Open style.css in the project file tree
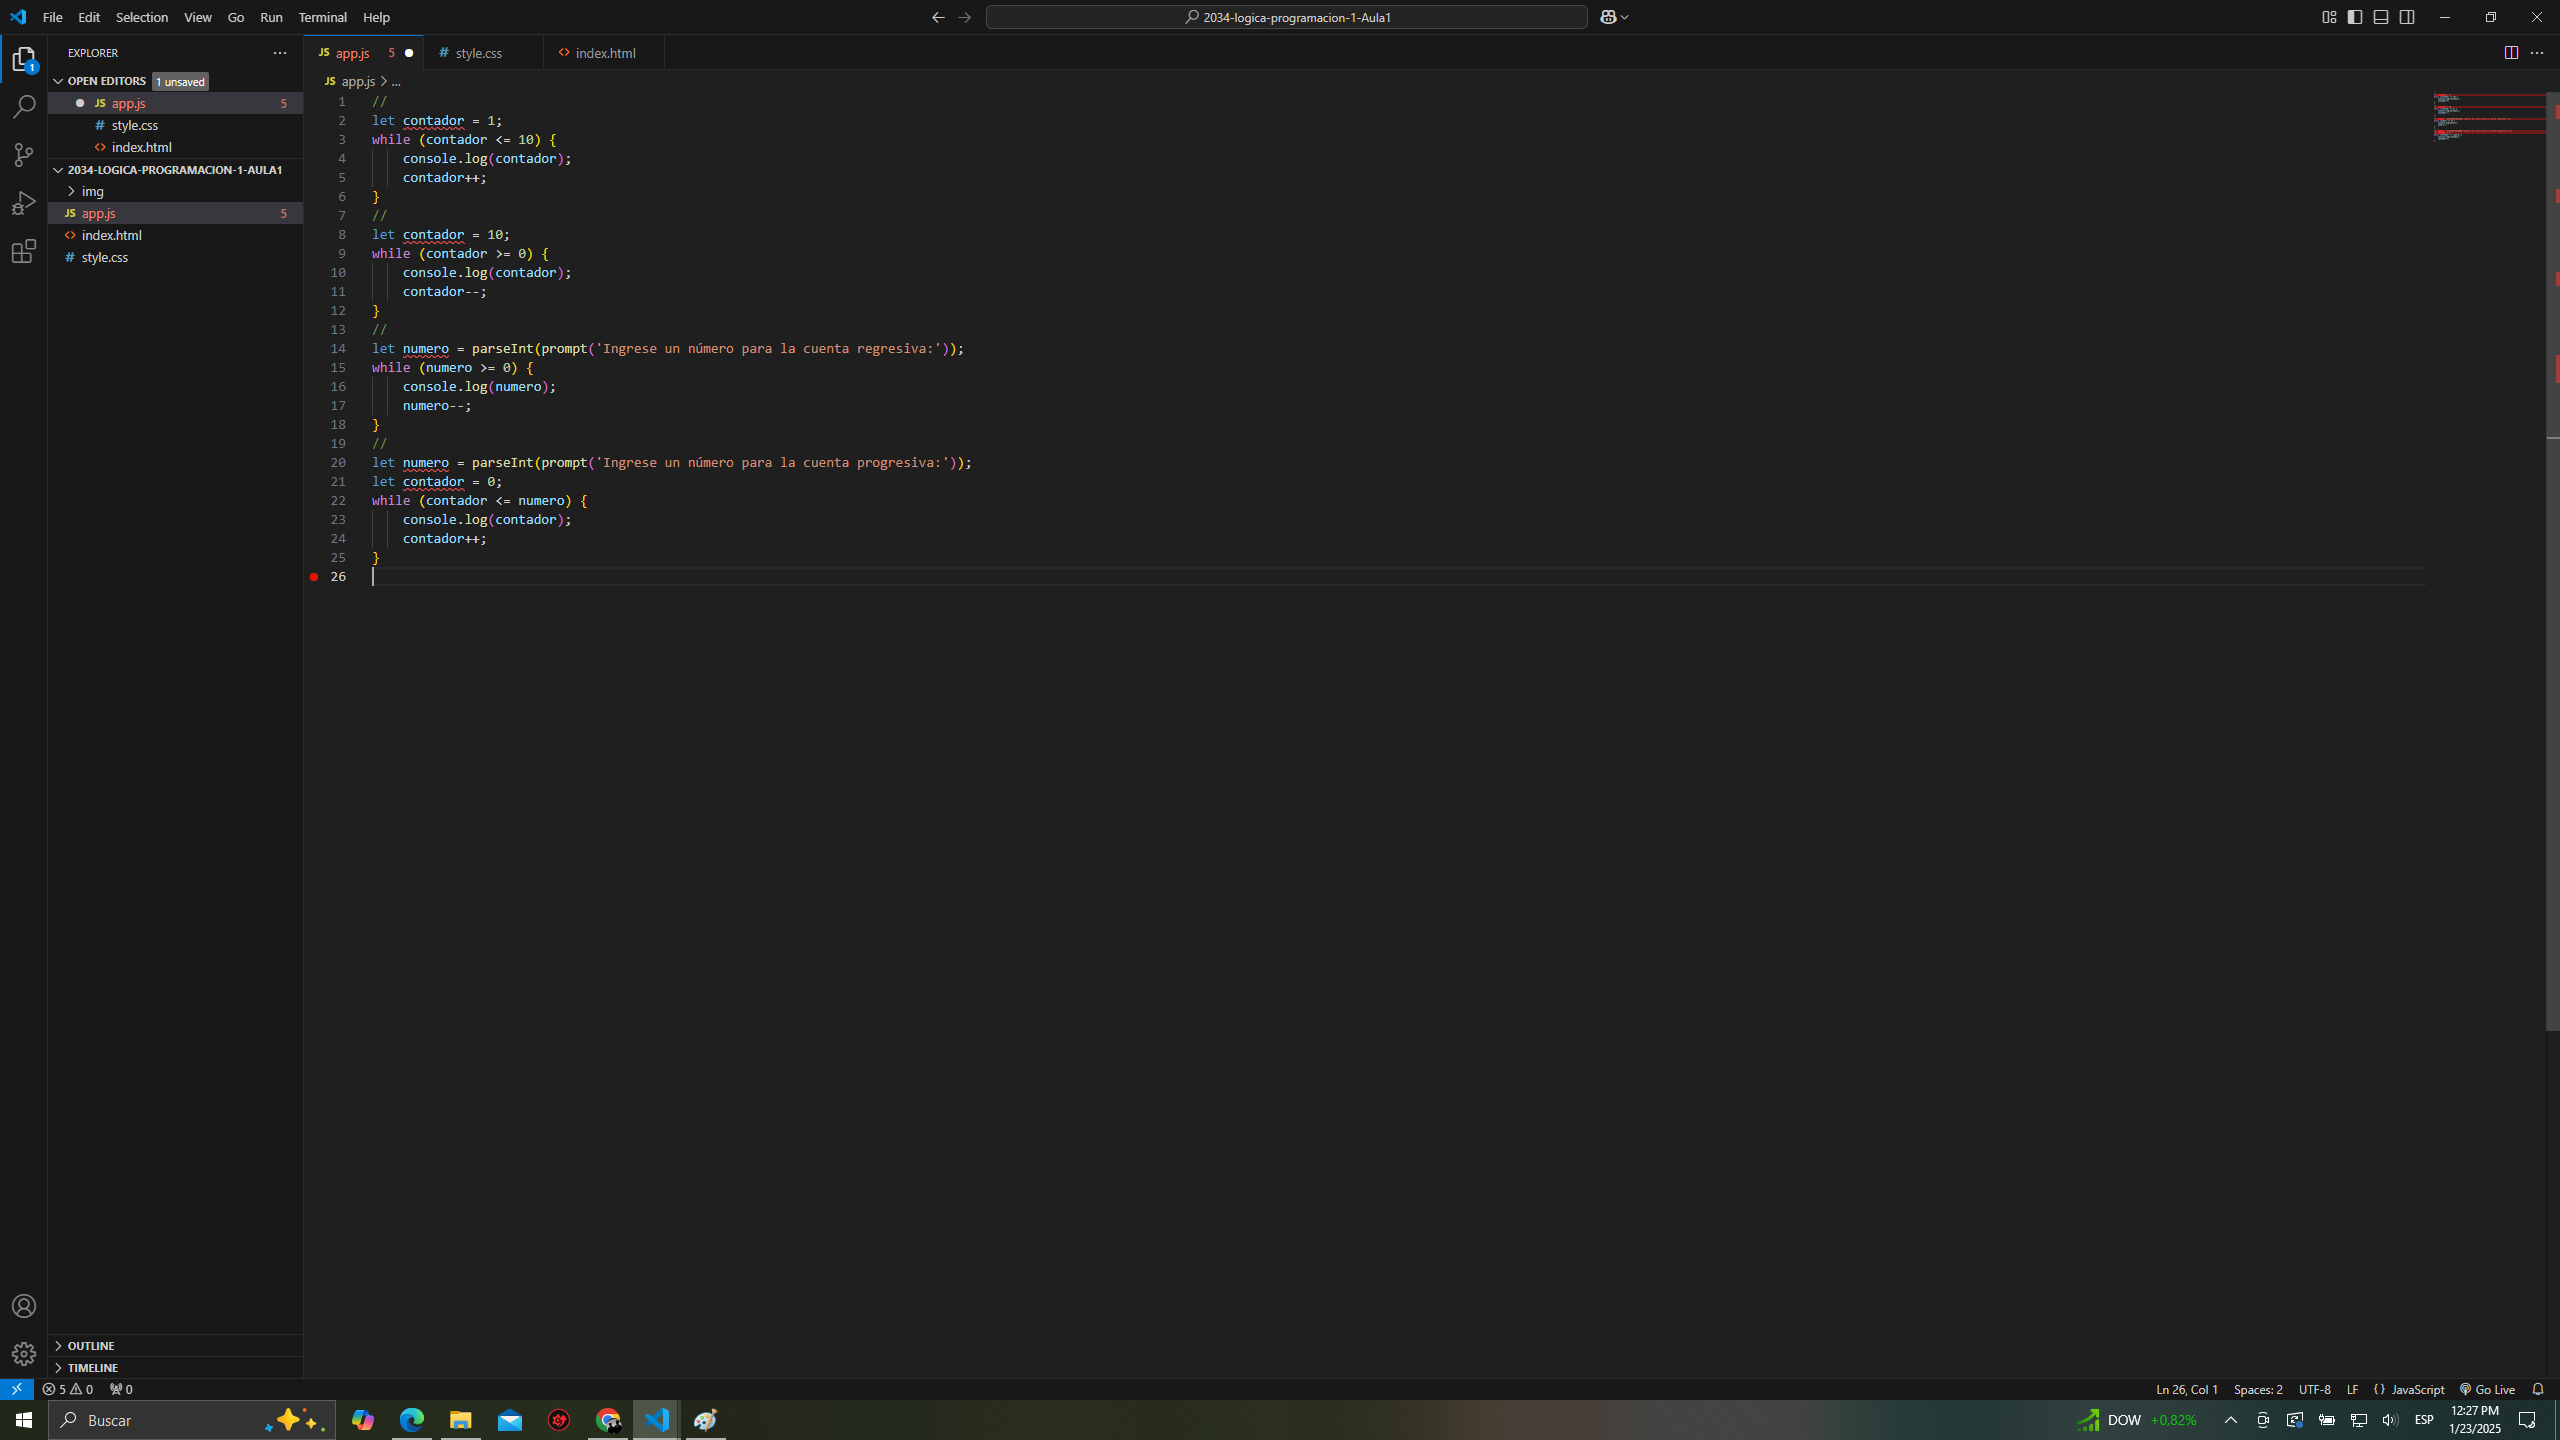Viewport: 2560px width, 1440px height. (175, 257)
